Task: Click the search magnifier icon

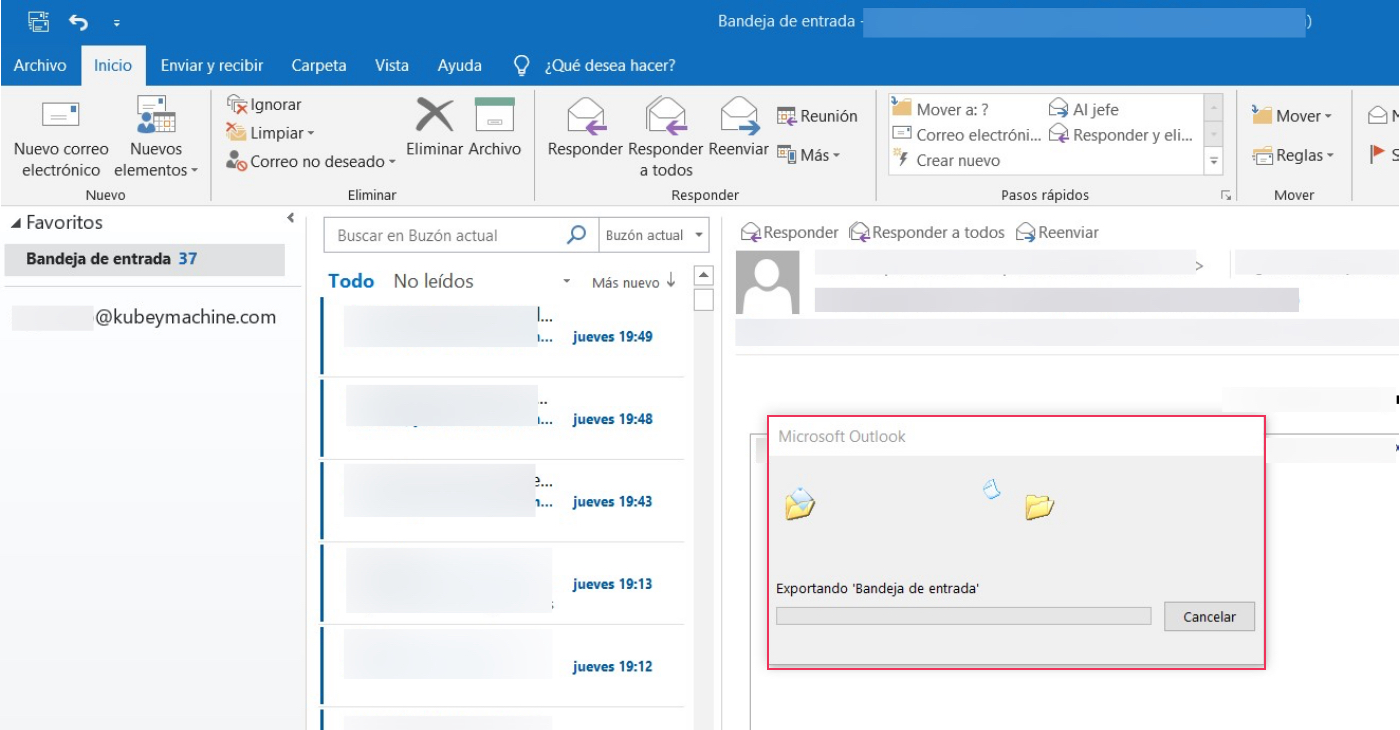Action: click(x=577, y=235)
